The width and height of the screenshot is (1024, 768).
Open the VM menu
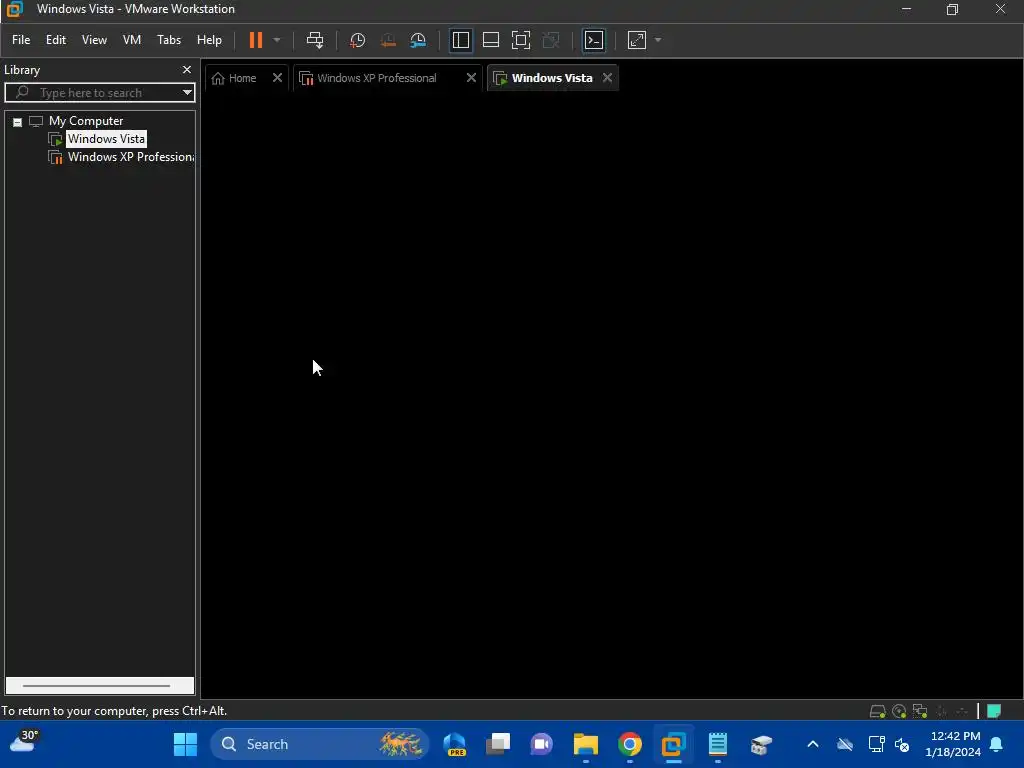[132, 40]
